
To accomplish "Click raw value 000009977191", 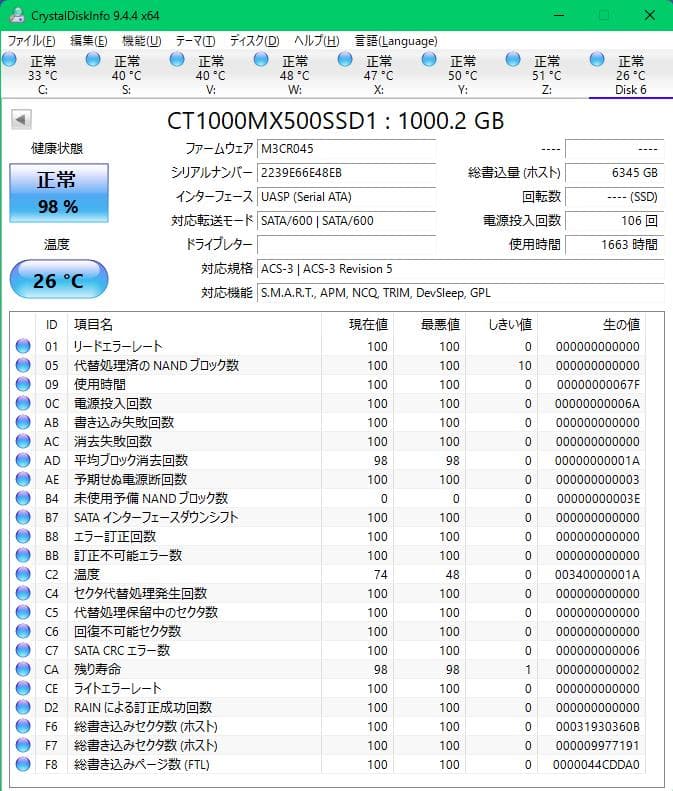I will point(597,746).
